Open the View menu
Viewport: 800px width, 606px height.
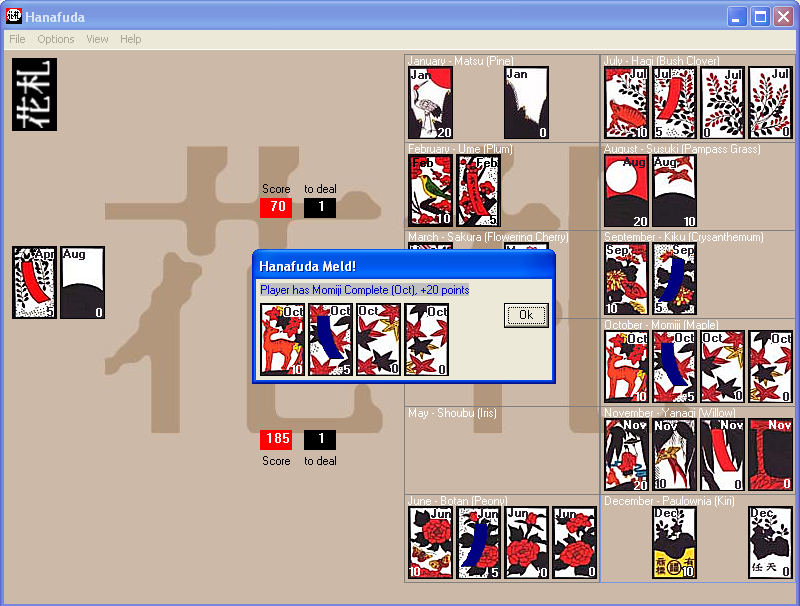tap(97, 39)
